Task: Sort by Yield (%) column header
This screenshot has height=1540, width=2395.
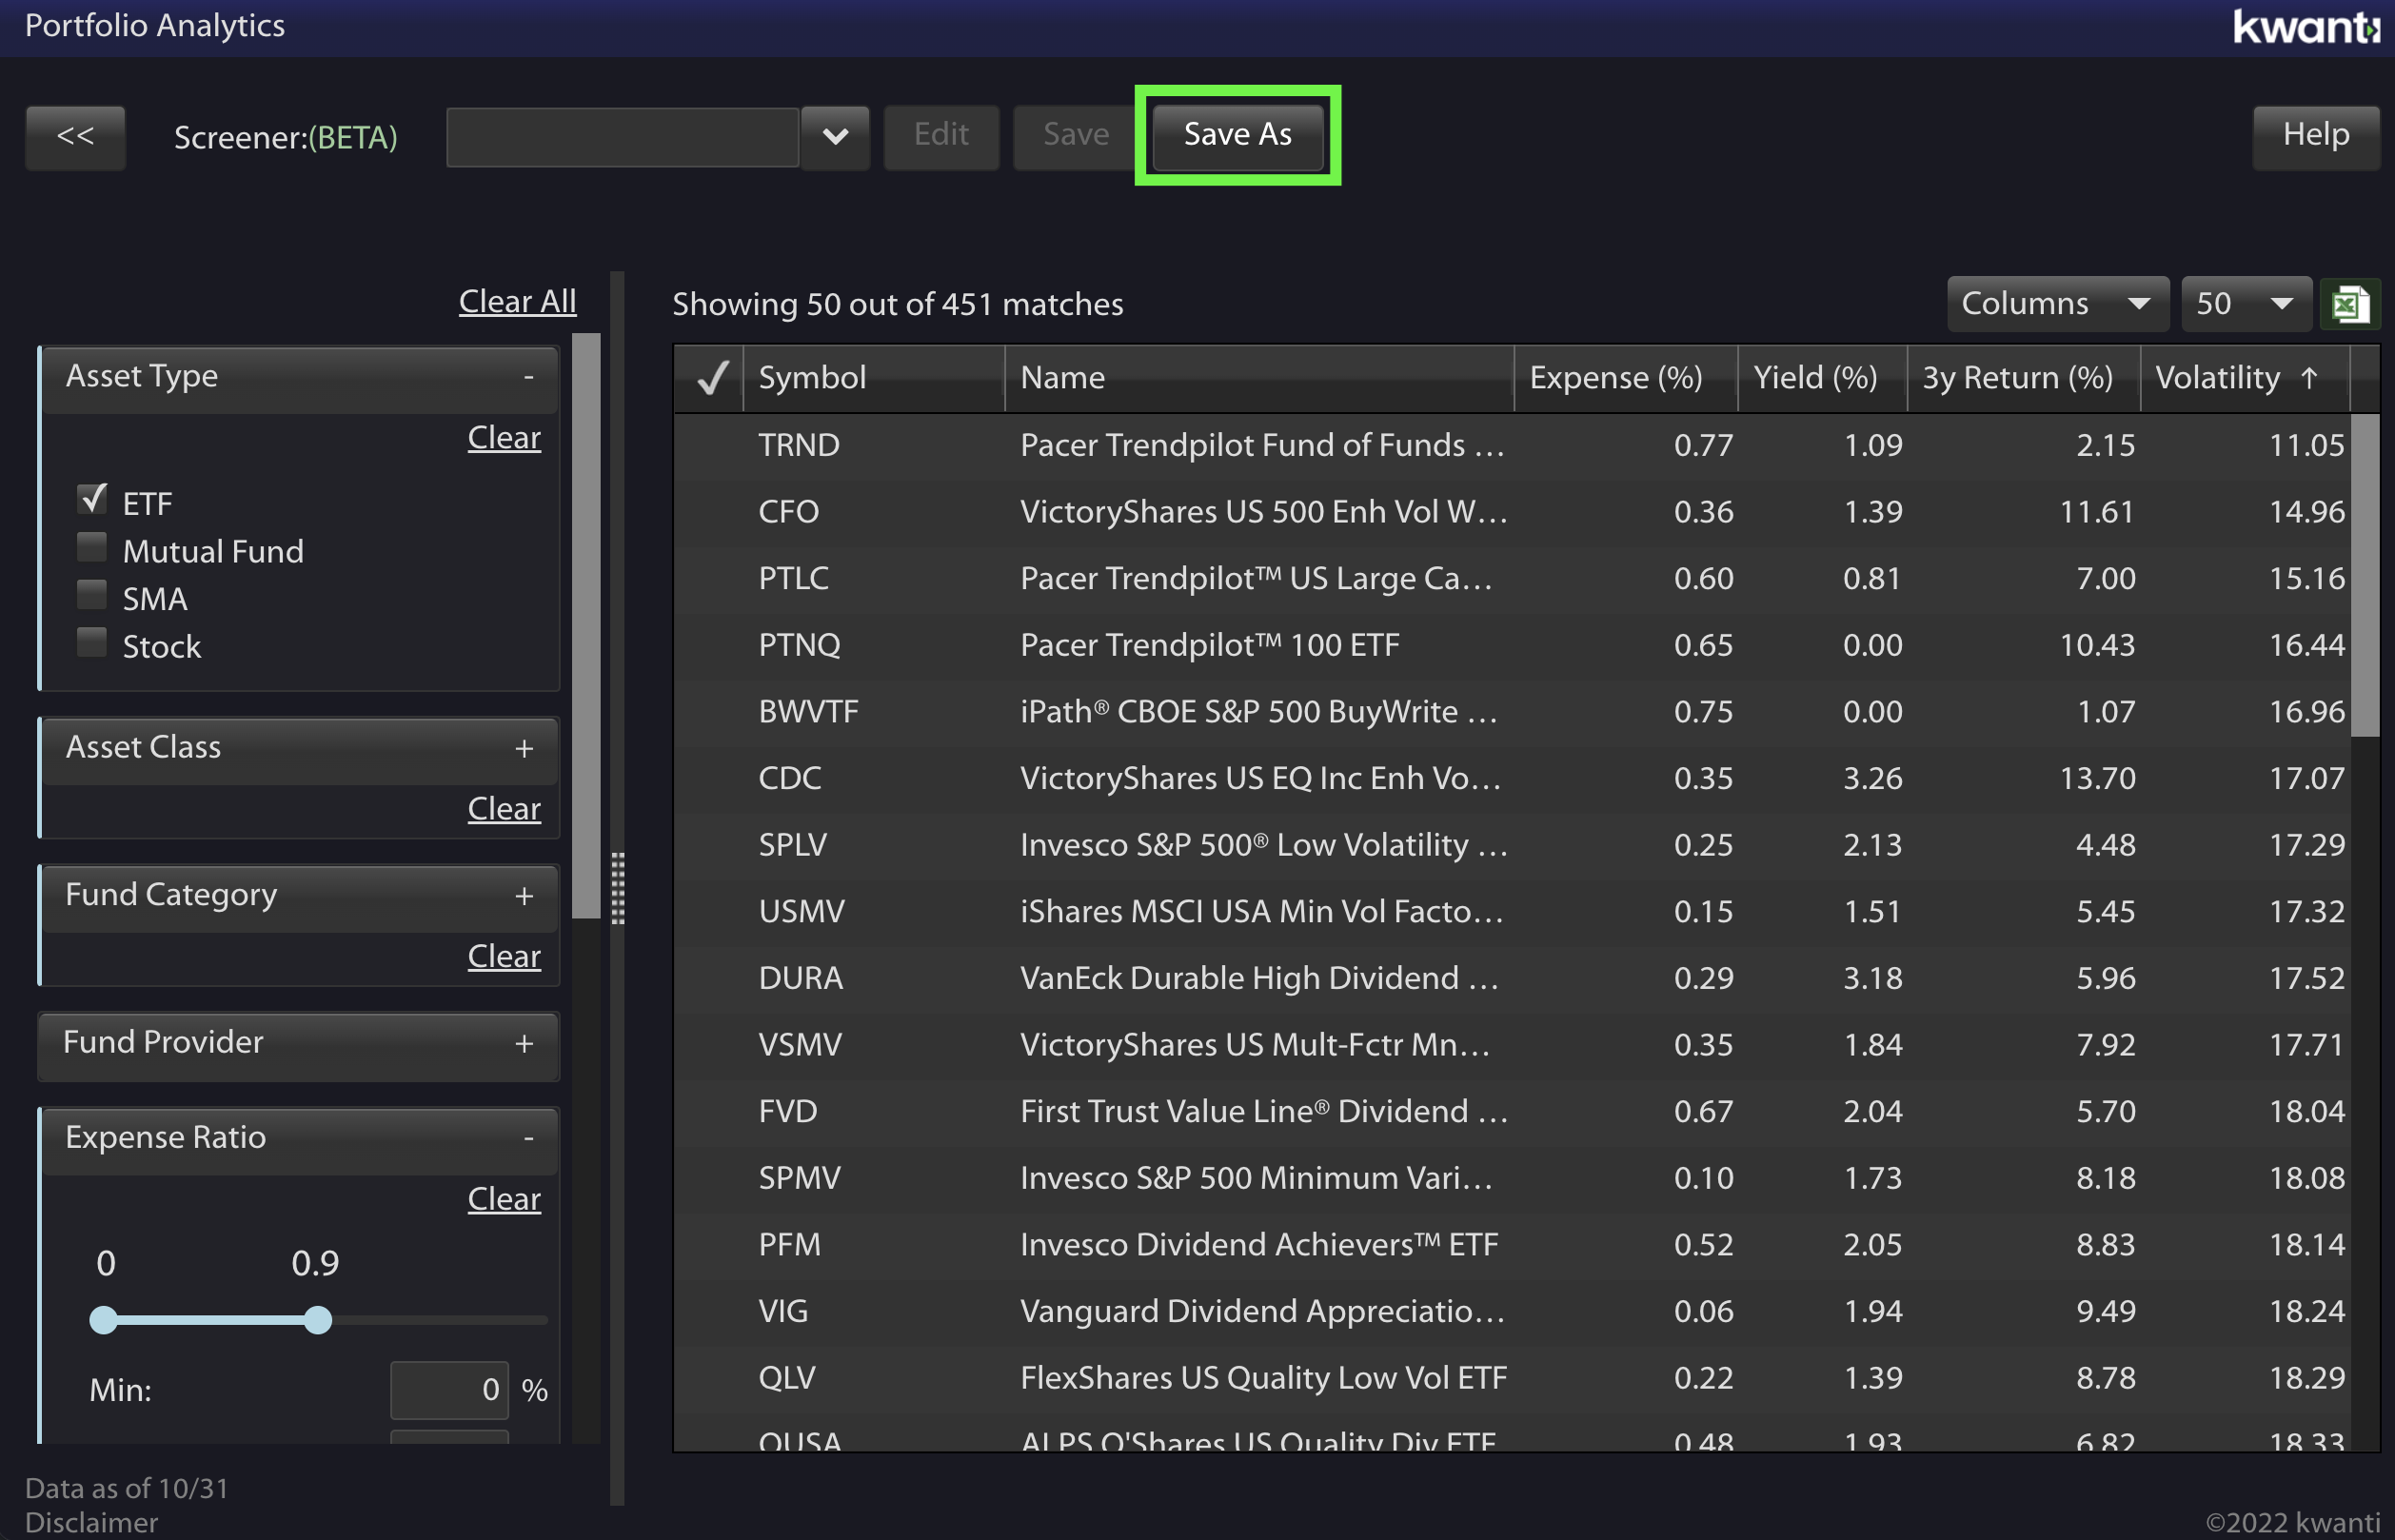Action: coord(1823,378)
